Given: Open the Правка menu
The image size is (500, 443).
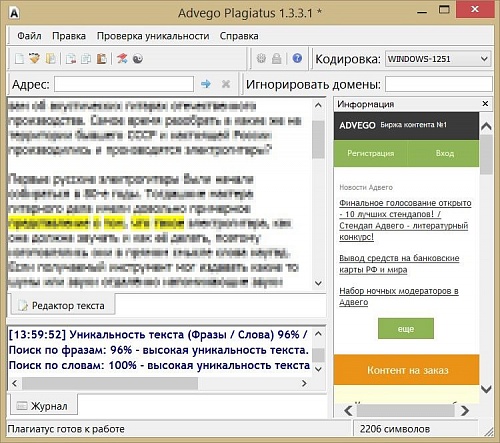Looking at the screenshot, I should coord(69,36).
